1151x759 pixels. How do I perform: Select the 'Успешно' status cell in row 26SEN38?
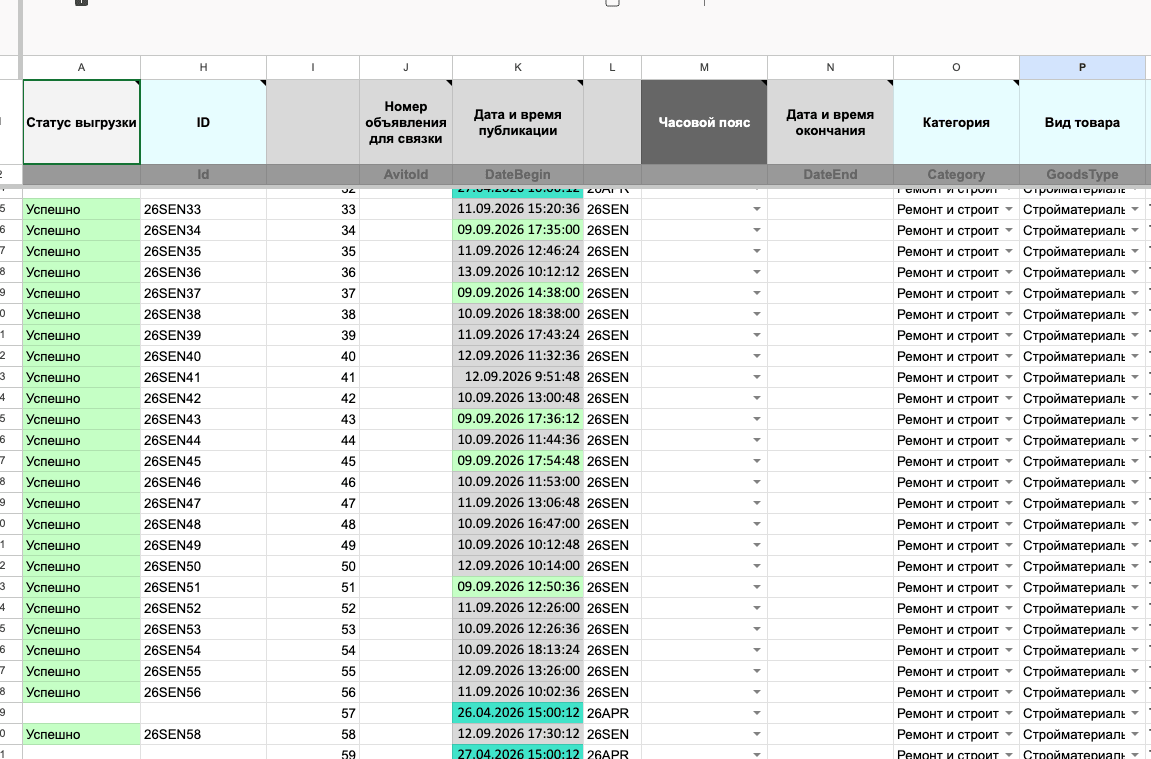point(81,314)
